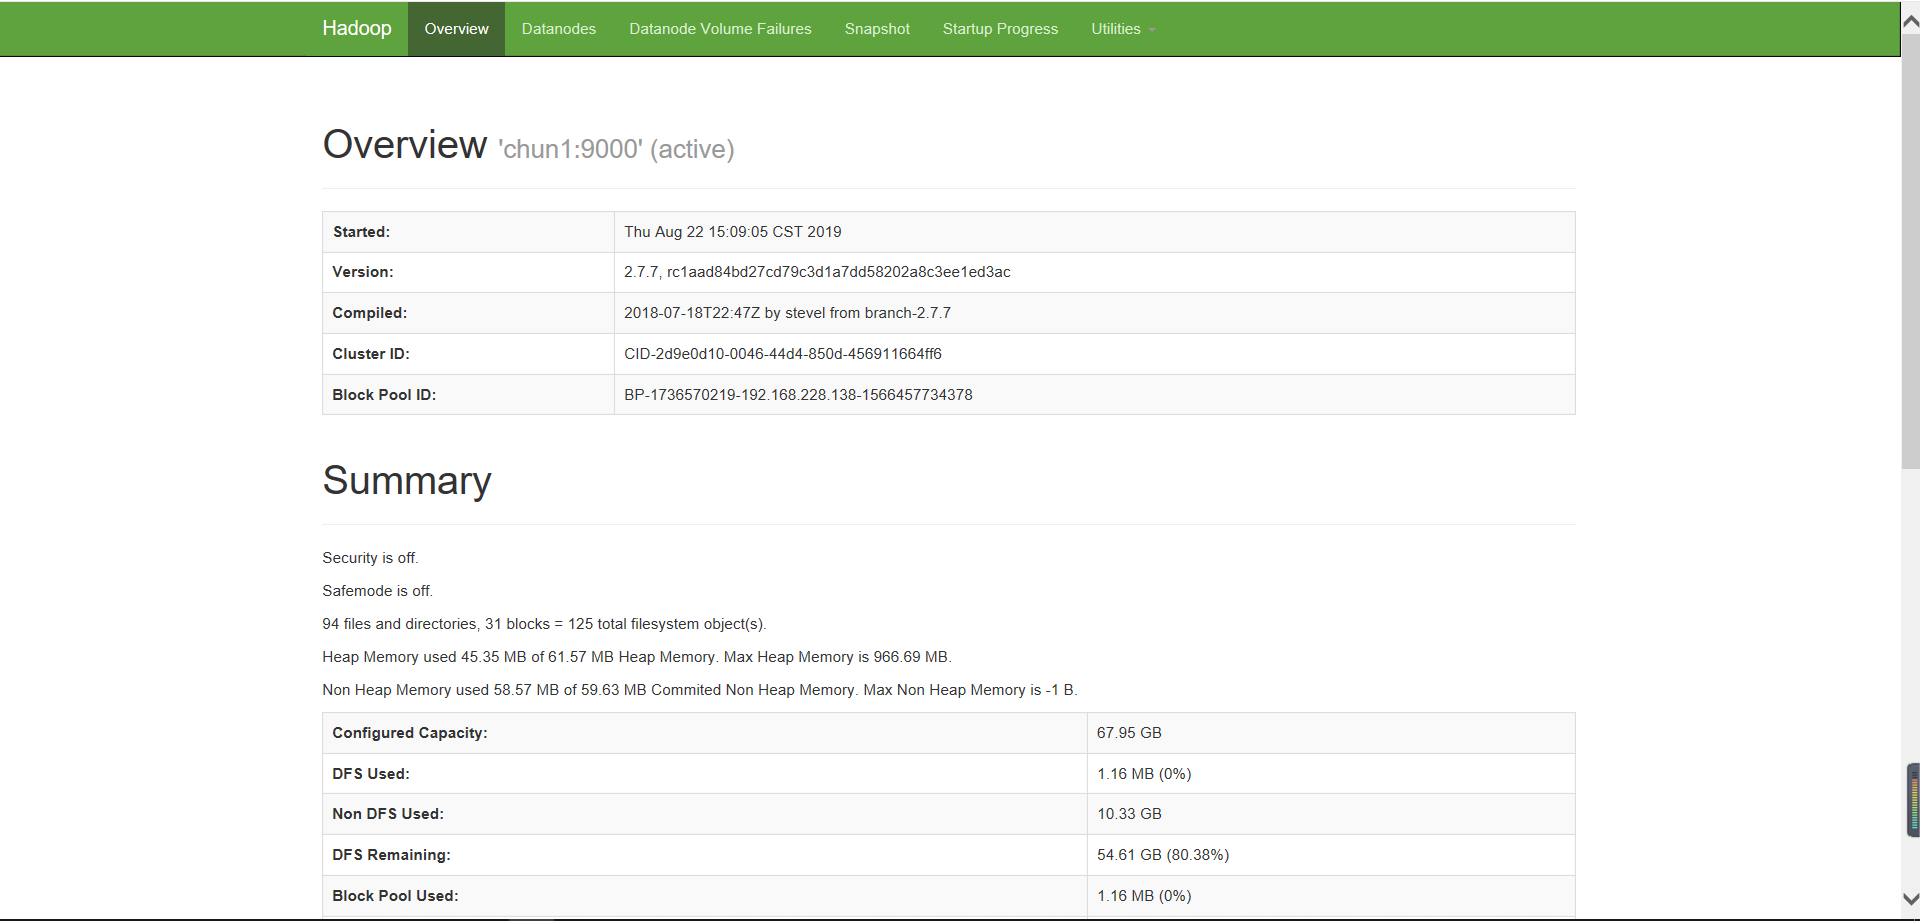
Task: Select DFS Used value '1.16 MB (0%)'
Action: (x=1144, y=774)
